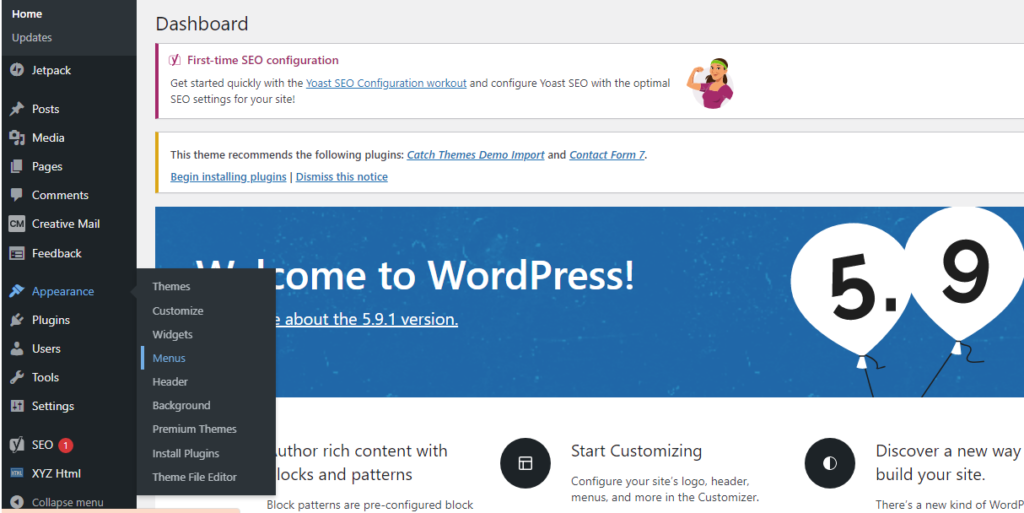Open Theme File Editor
Viewport: 1024px width, 513px height.
tap(194, 477)
